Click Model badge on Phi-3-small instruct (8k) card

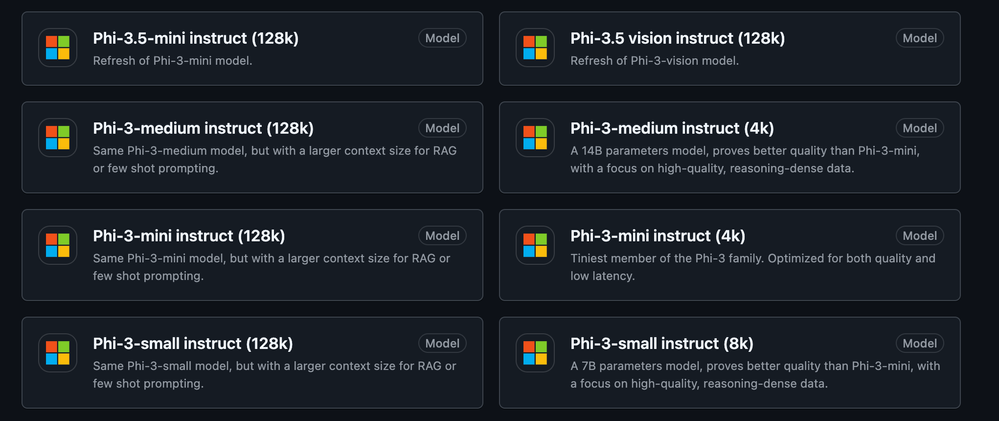920,343
